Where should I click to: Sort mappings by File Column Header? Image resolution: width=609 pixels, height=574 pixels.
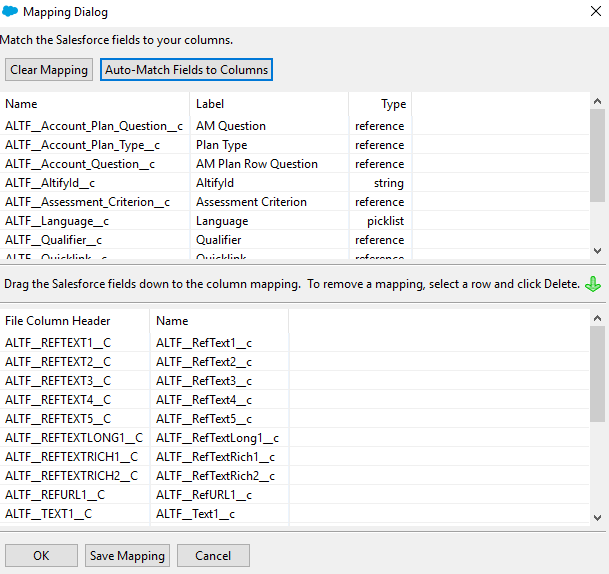click(75, 321)
